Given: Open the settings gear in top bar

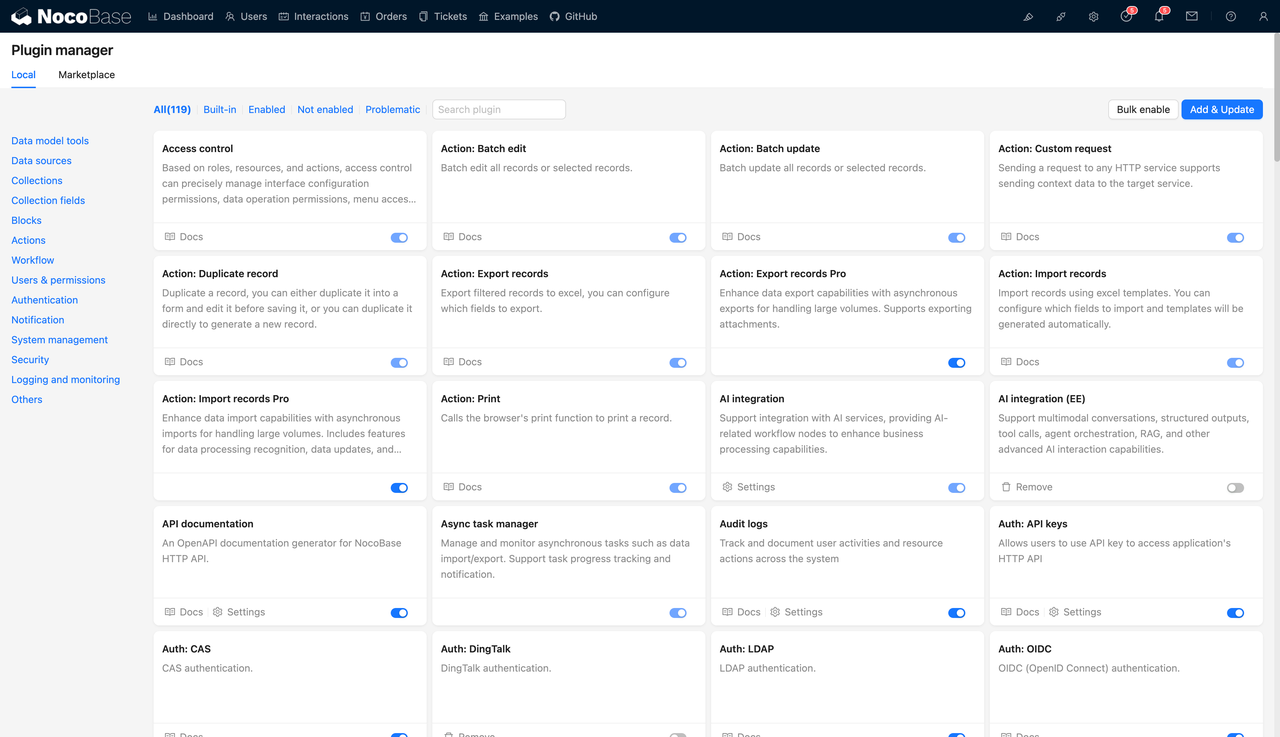Looking at the screenshot, I should click(x=1094, y=17).
